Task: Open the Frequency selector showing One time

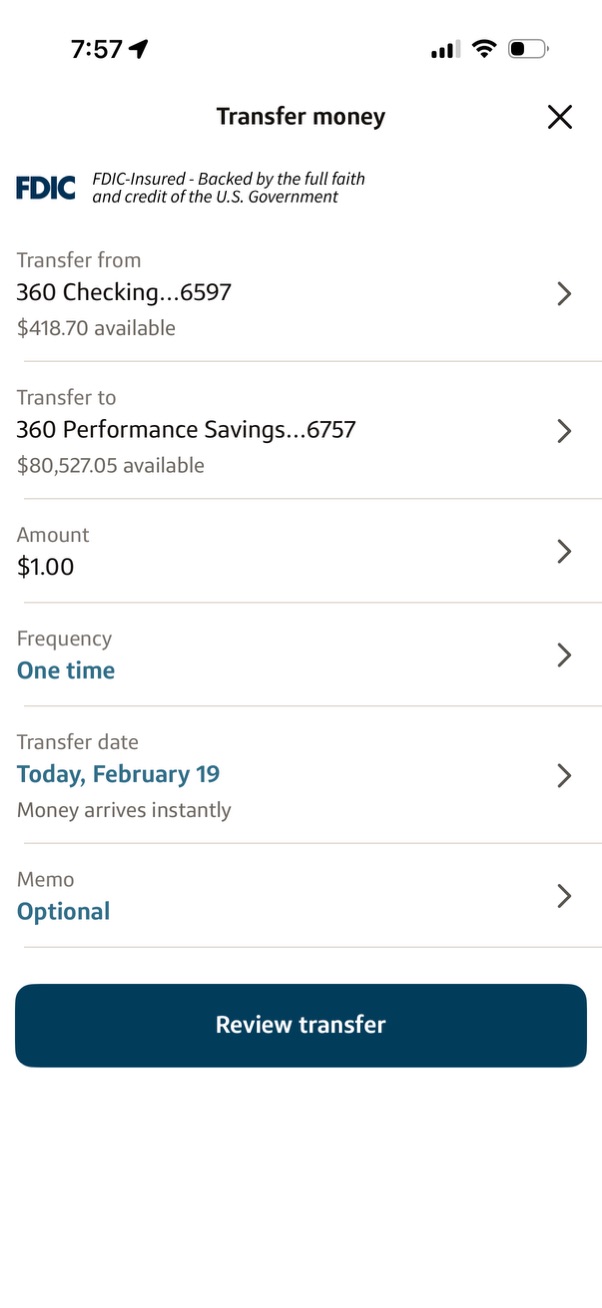Action: pos(564,655)
